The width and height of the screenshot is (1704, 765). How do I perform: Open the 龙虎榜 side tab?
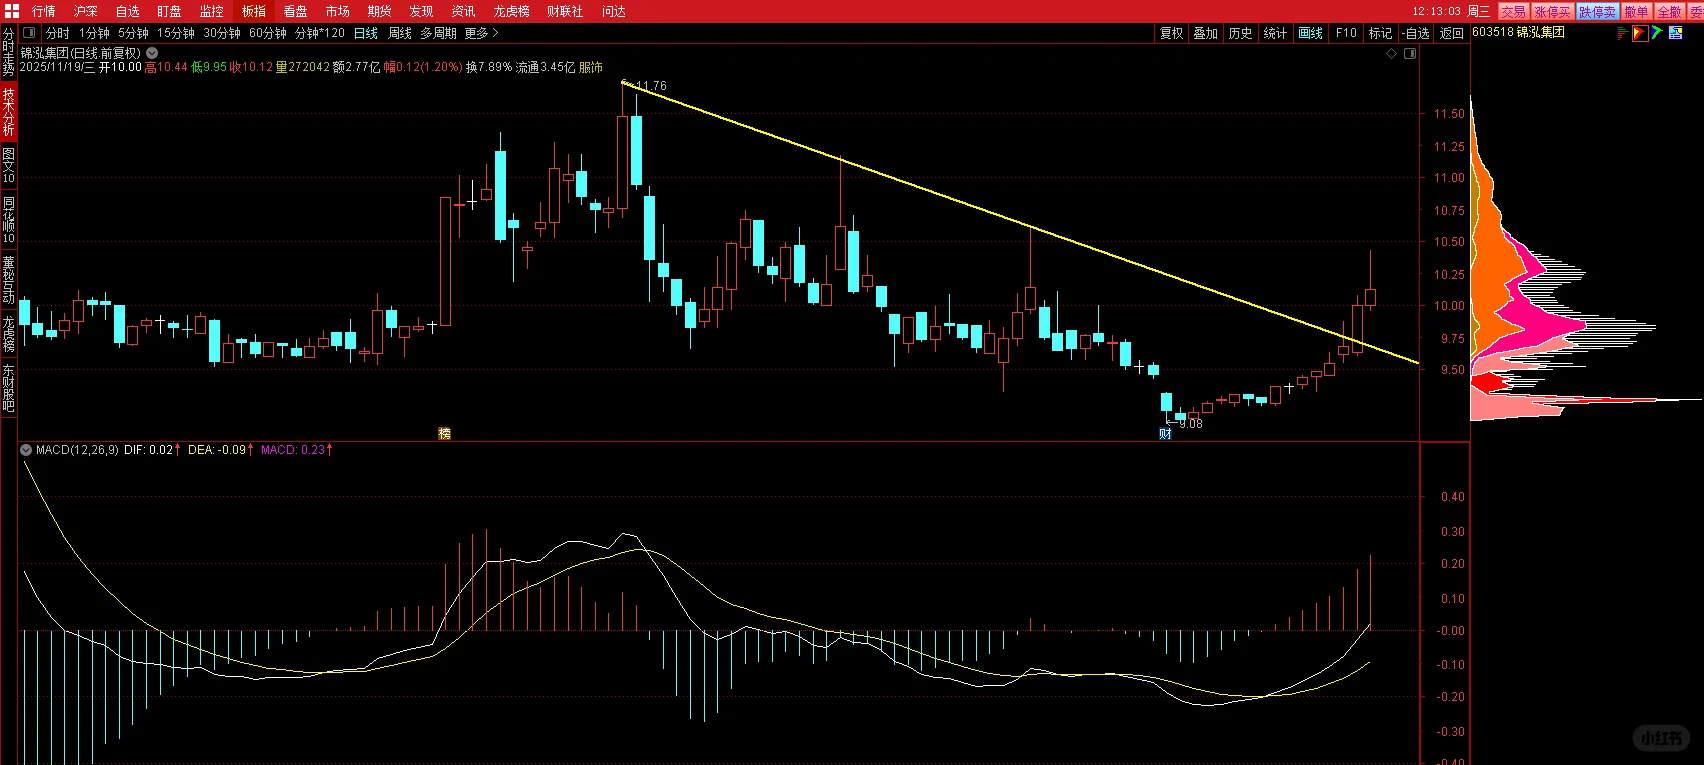[x=8, y=334]
